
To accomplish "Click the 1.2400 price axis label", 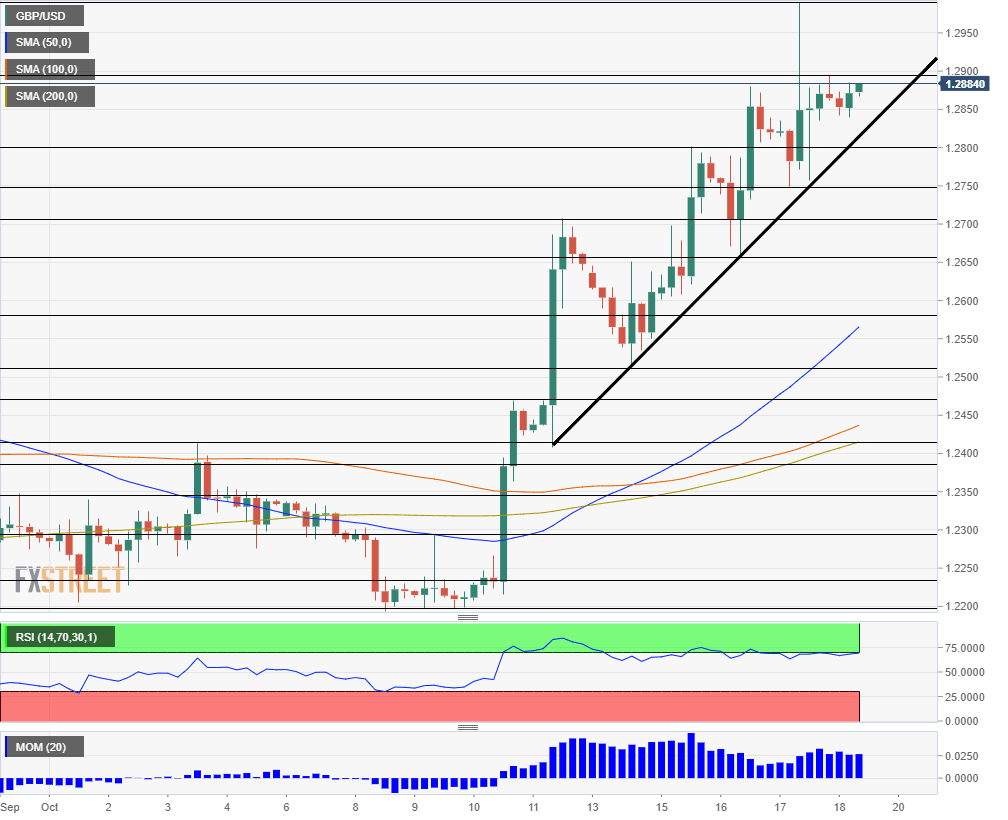I will tap(961, 454).
